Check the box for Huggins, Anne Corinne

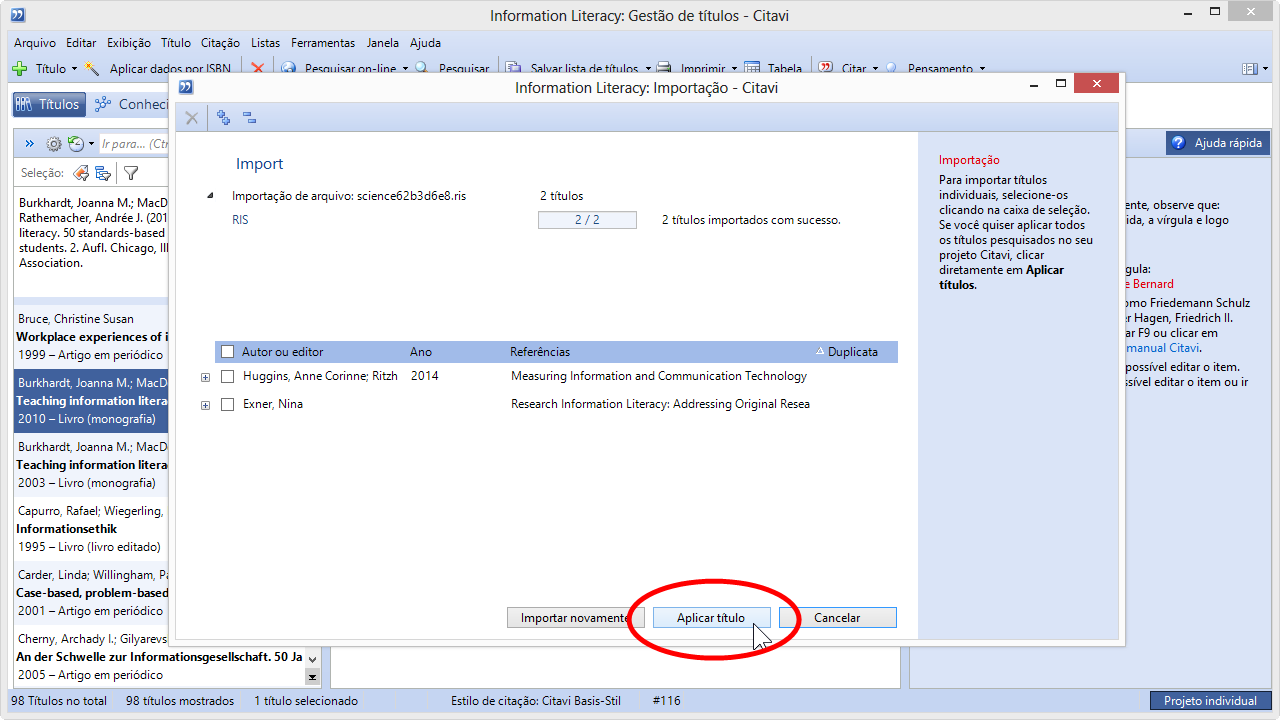point(228,376)
